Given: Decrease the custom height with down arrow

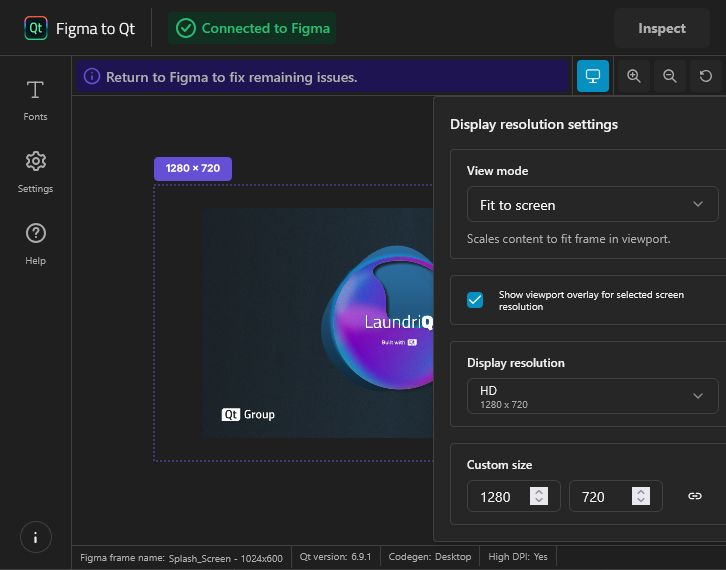Looking at the screenshot, I should [x=641, y=501].
